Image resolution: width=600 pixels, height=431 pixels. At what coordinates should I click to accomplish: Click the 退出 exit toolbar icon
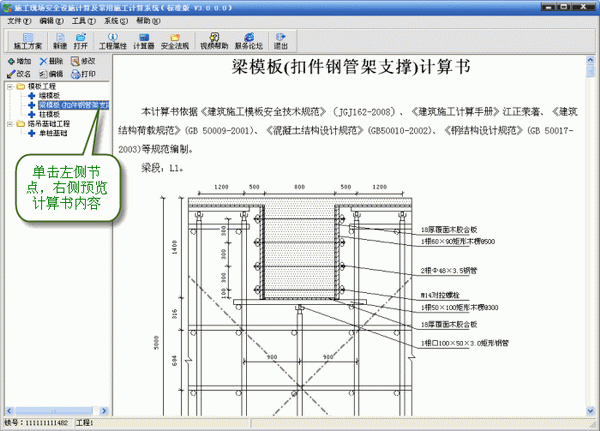click(x=280, y=40)
